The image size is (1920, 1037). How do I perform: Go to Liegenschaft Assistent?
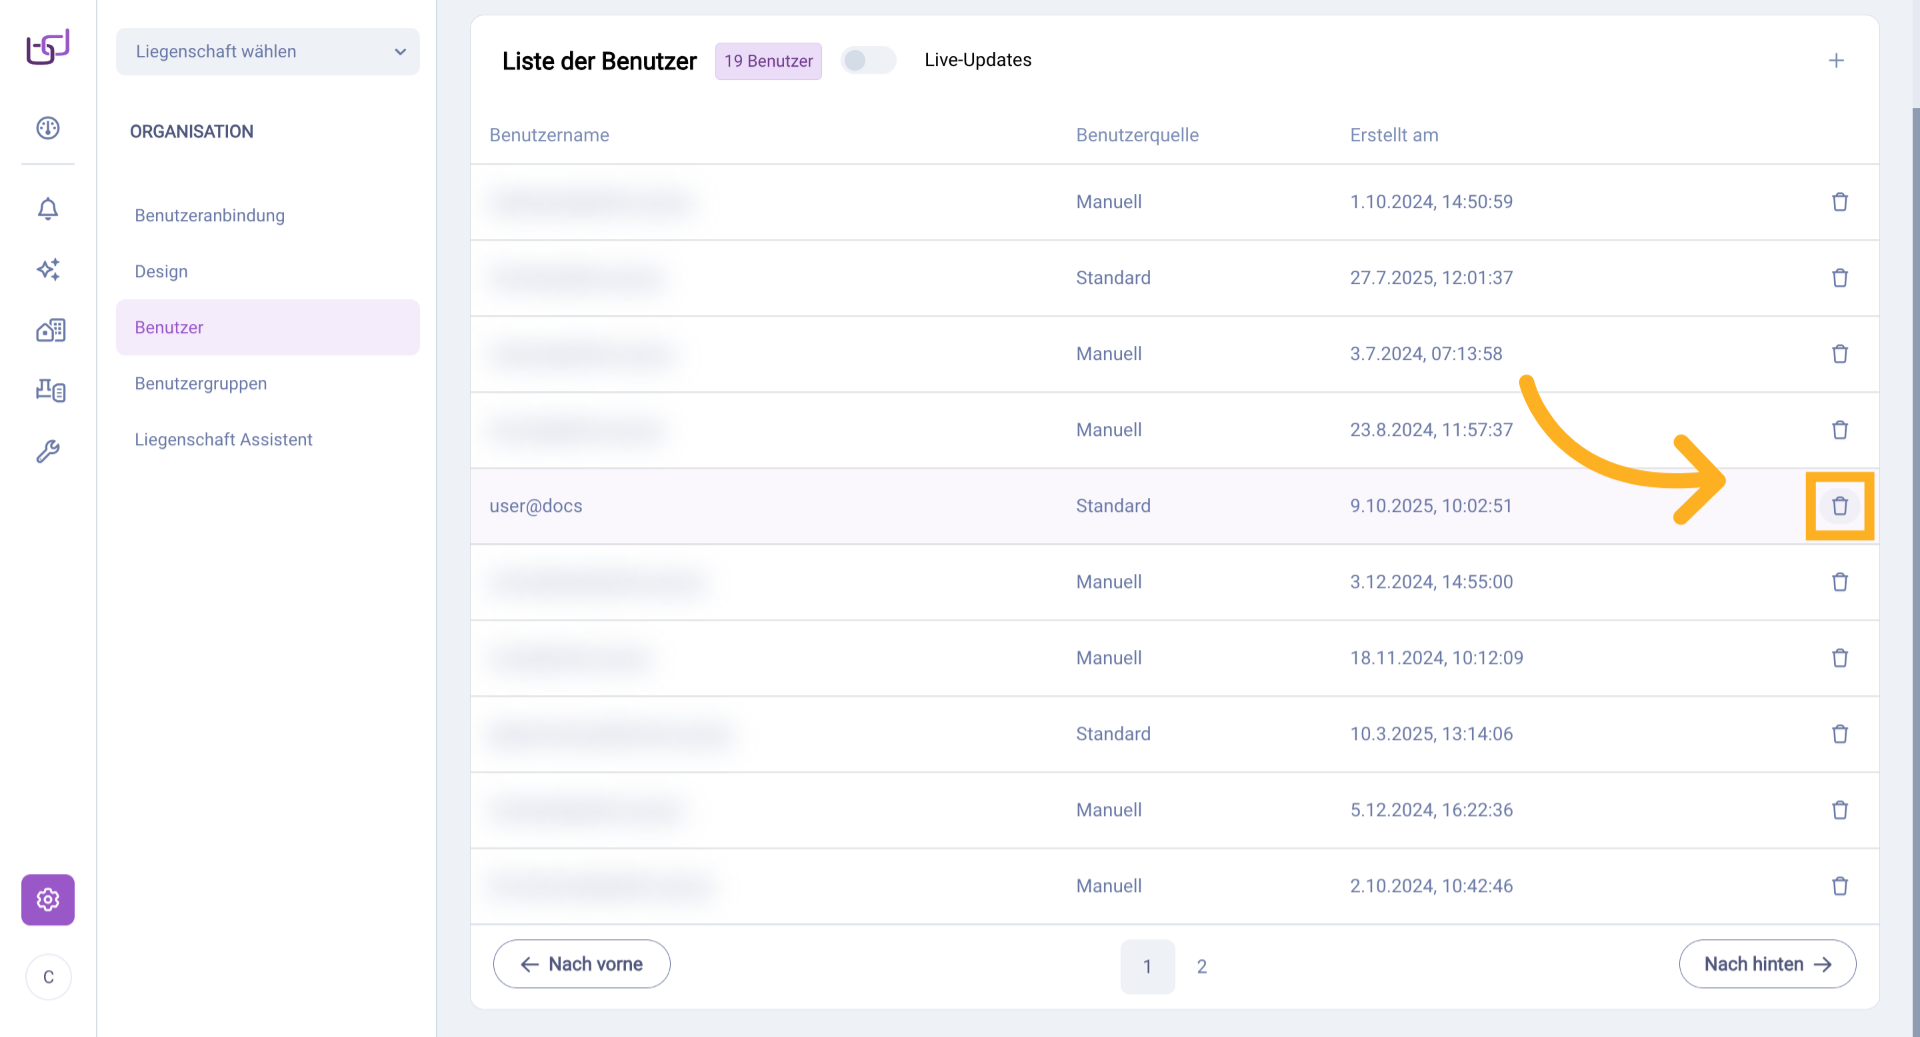click(x=224, y=440)
